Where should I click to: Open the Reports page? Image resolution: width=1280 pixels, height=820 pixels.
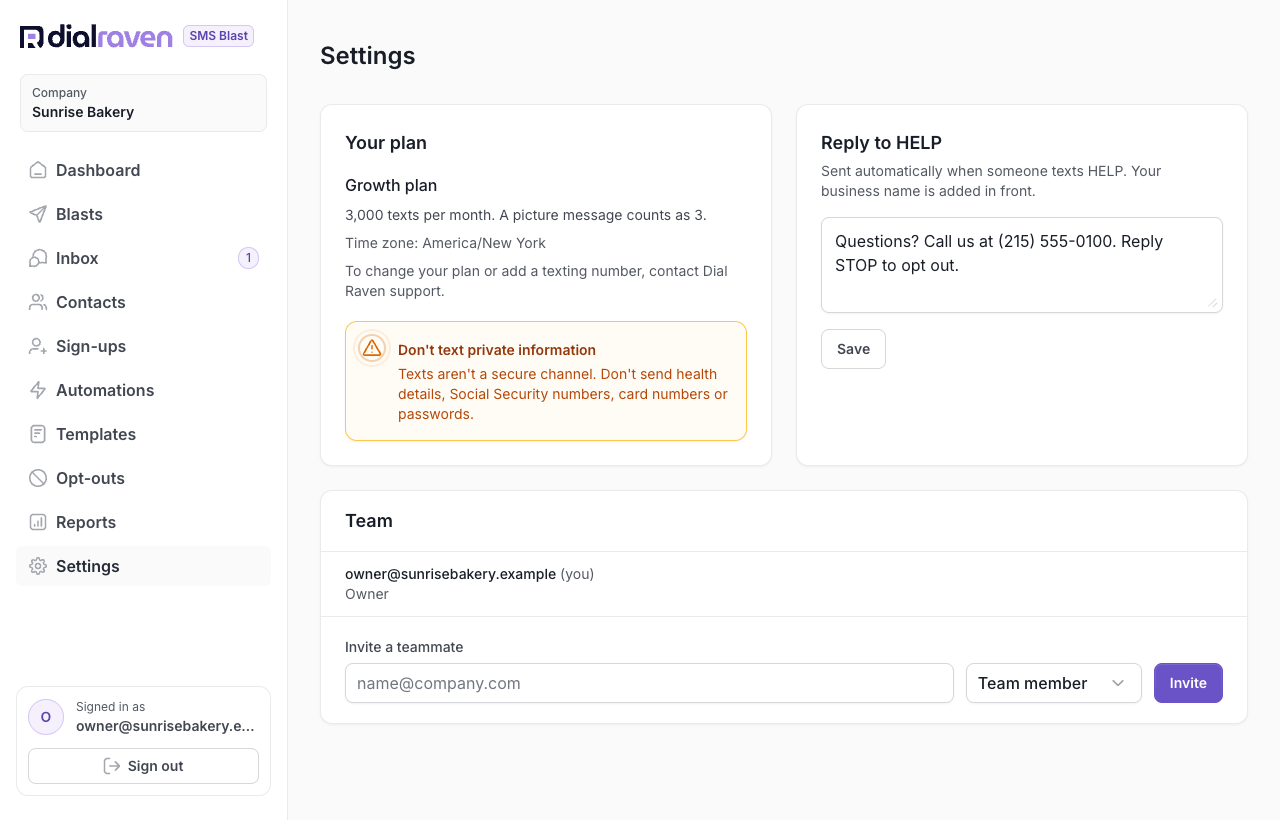click(x=143, y=522)
